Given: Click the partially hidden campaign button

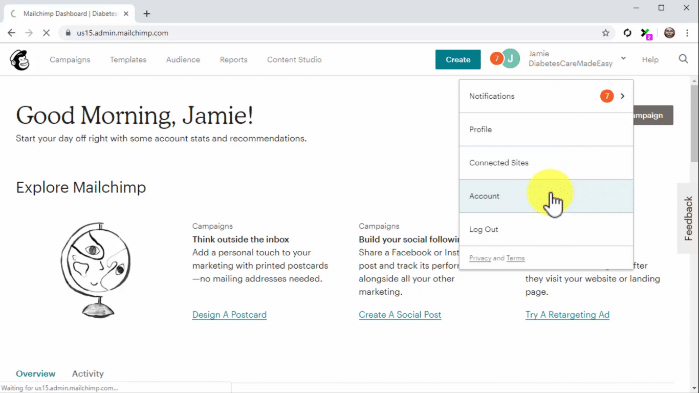Looking at the screenshot, I should pos(653,115).
